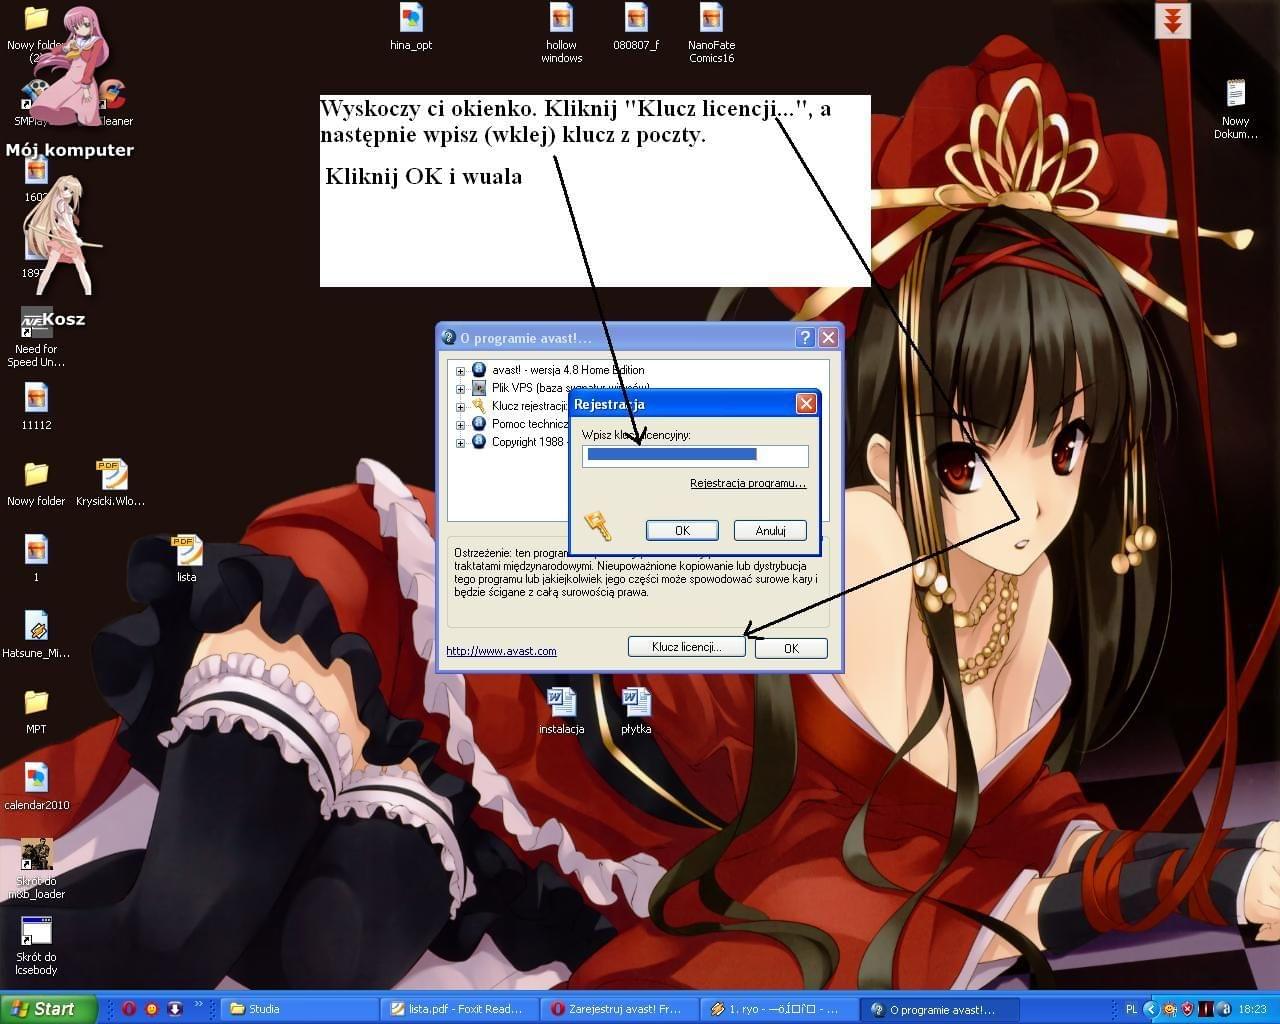Close the Rejestracja dialog with the red X
Image resolution: width=1280 pixels, height=1024 pixels.
(x=806, y=404)
